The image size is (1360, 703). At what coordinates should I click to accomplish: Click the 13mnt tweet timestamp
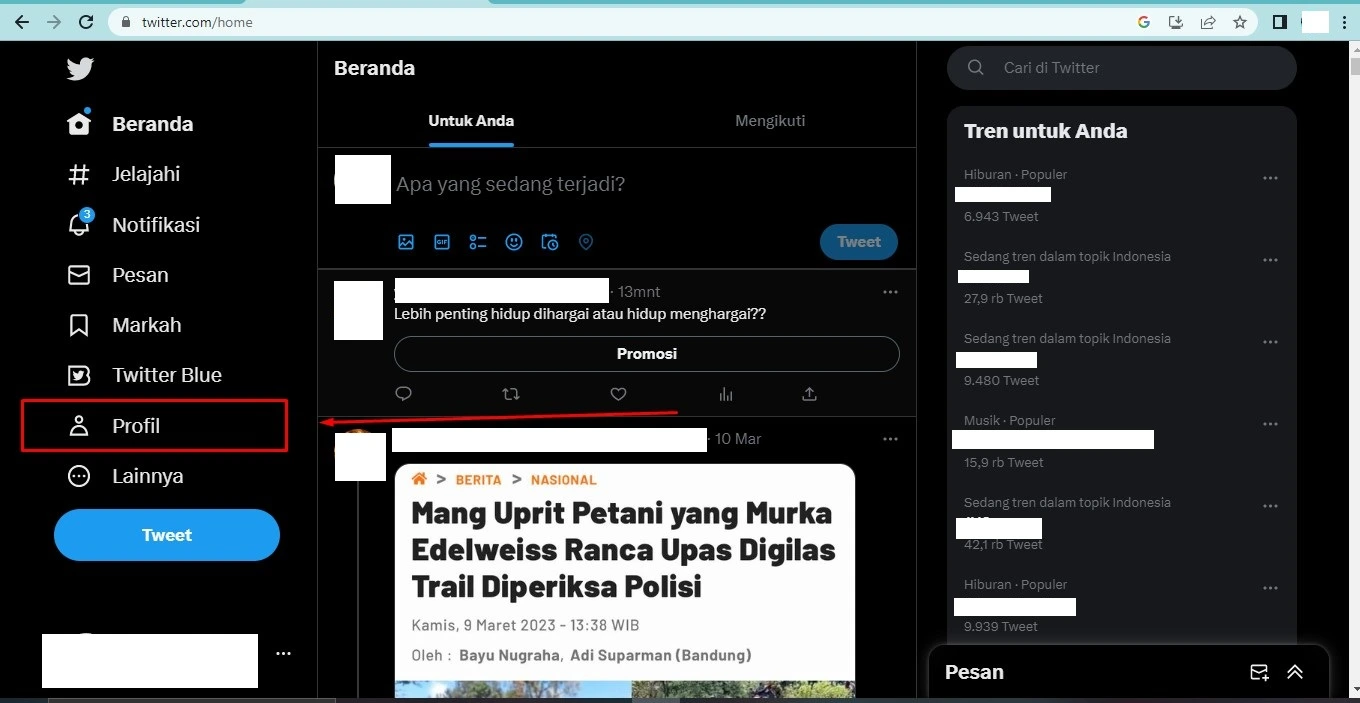(639, 292)
